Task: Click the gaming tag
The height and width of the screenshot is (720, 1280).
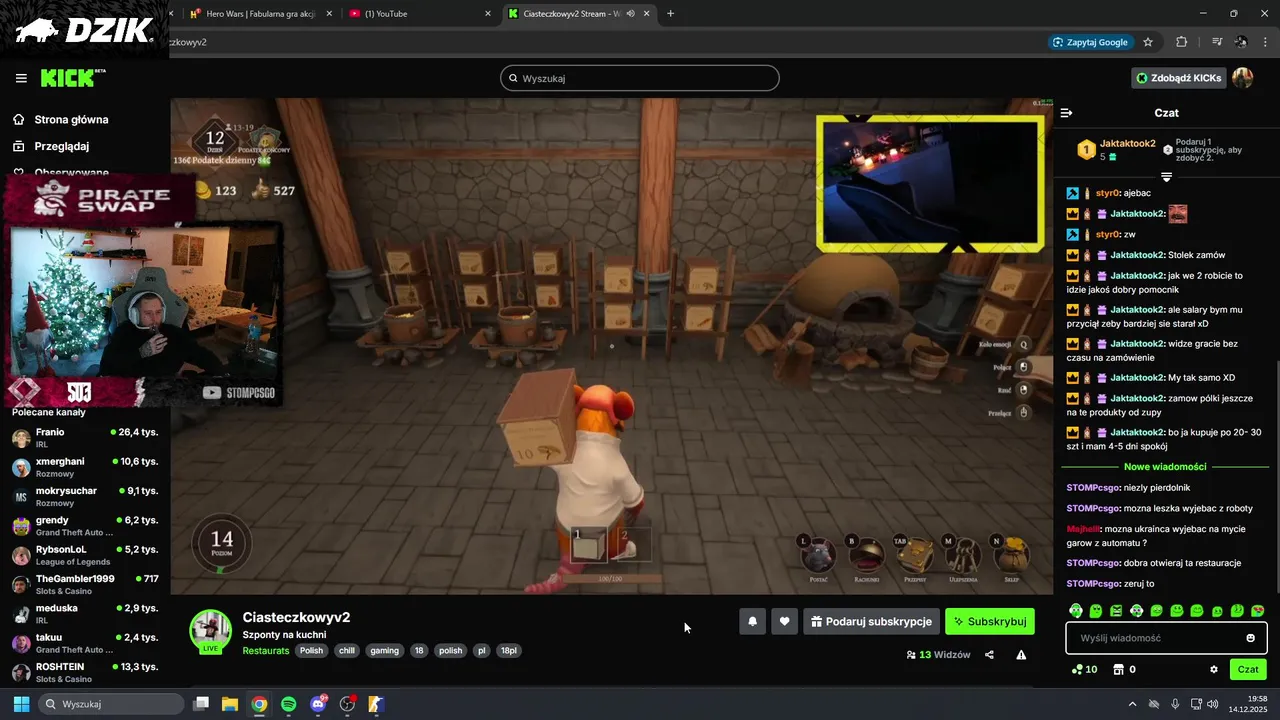Action: [385, 651]
